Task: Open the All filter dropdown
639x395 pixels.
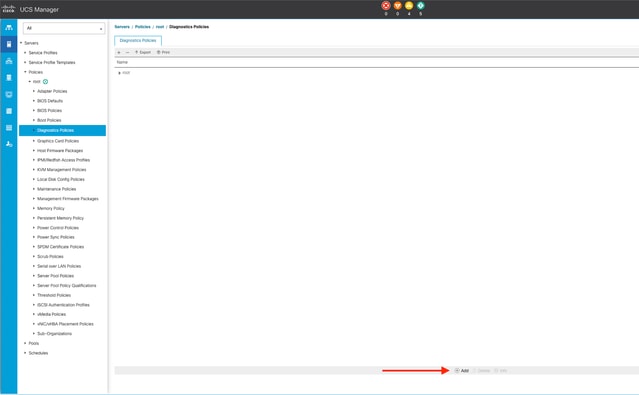Action: [64, 28]
